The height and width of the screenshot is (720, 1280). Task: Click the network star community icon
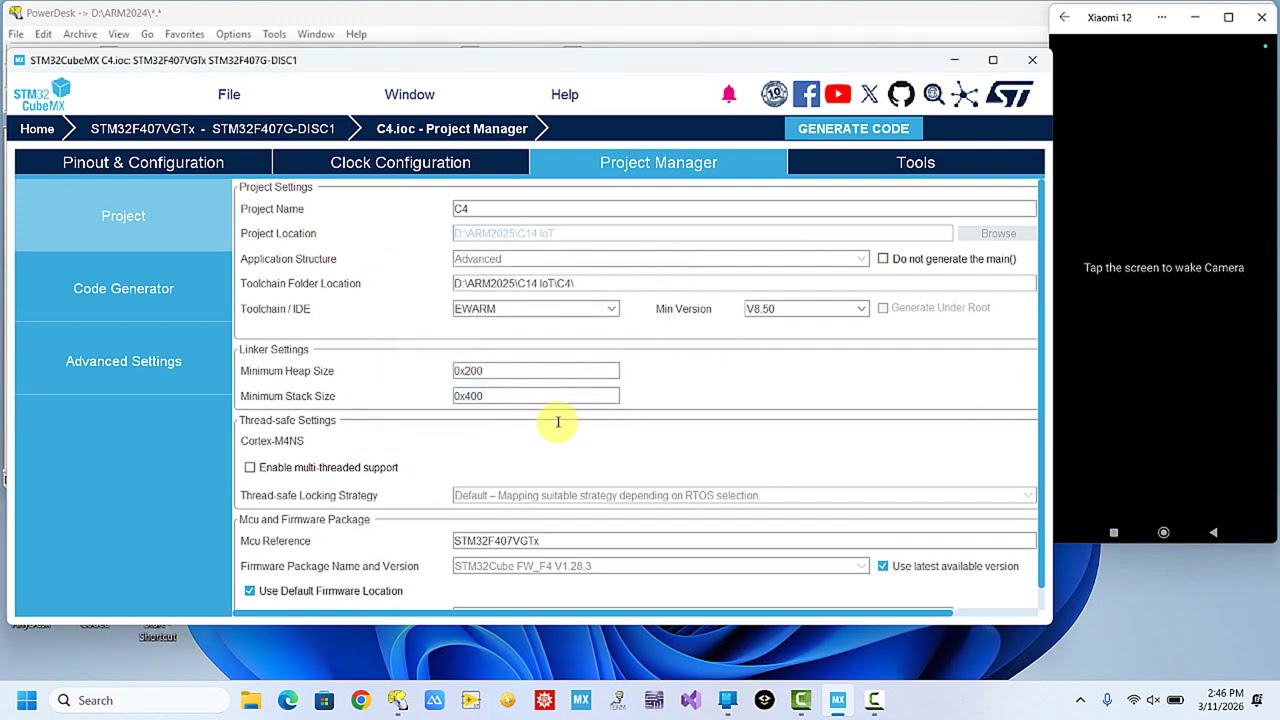click(965, 94)
